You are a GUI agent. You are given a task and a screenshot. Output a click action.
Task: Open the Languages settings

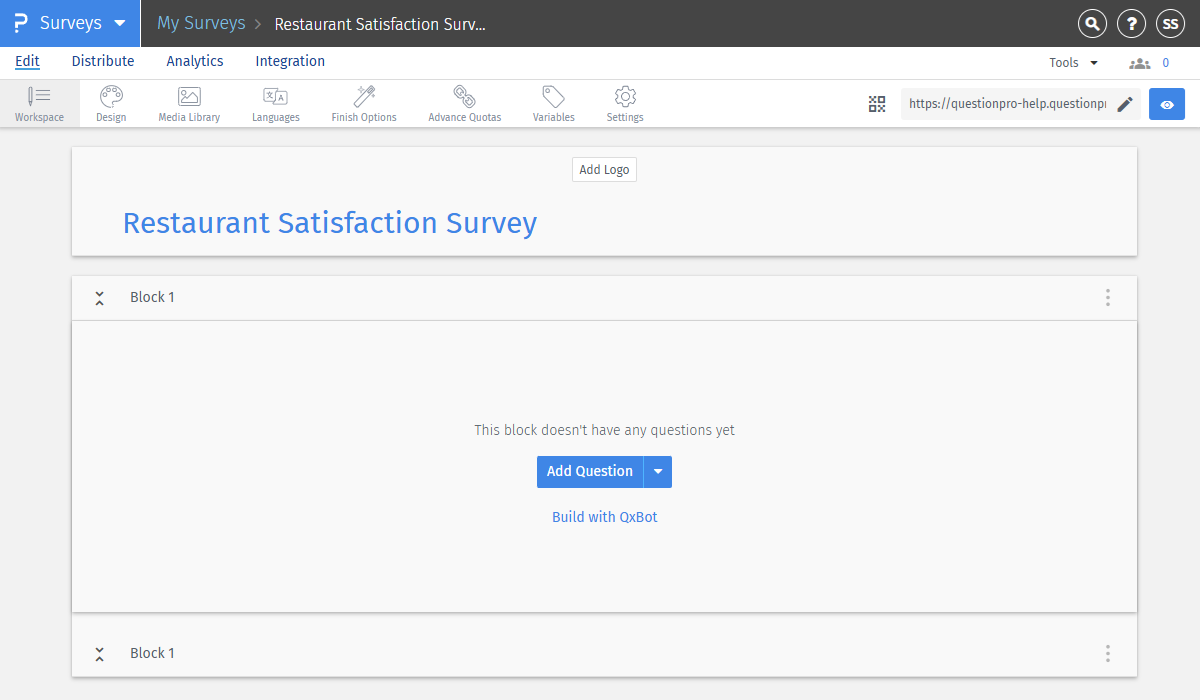[275, 103]
